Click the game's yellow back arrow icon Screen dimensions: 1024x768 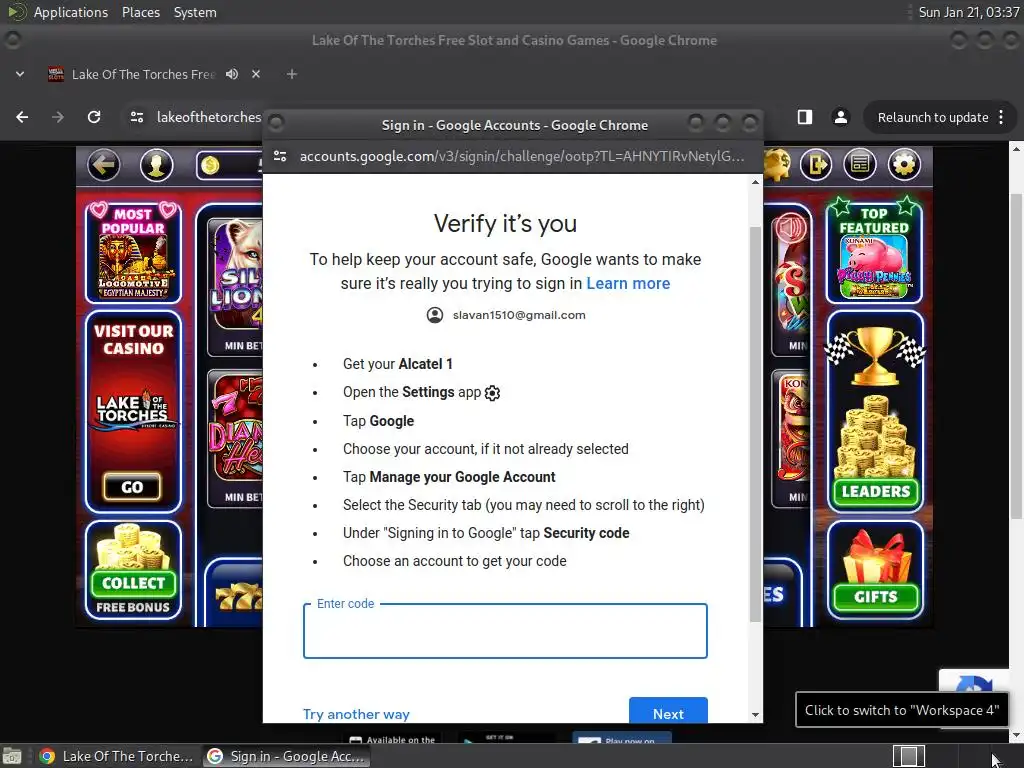click(104, 165)
